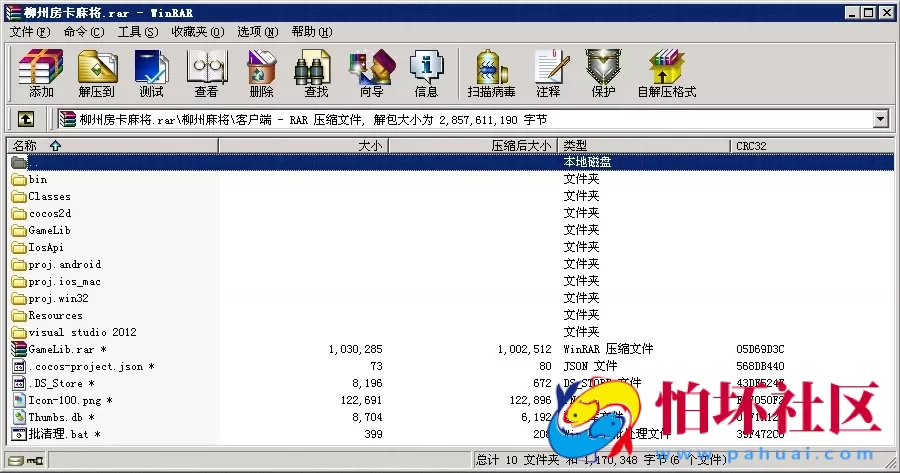This screenshot has height=473, width=900.
Task: Open the 收藏夹(O) menu
Action: point(198,32)
